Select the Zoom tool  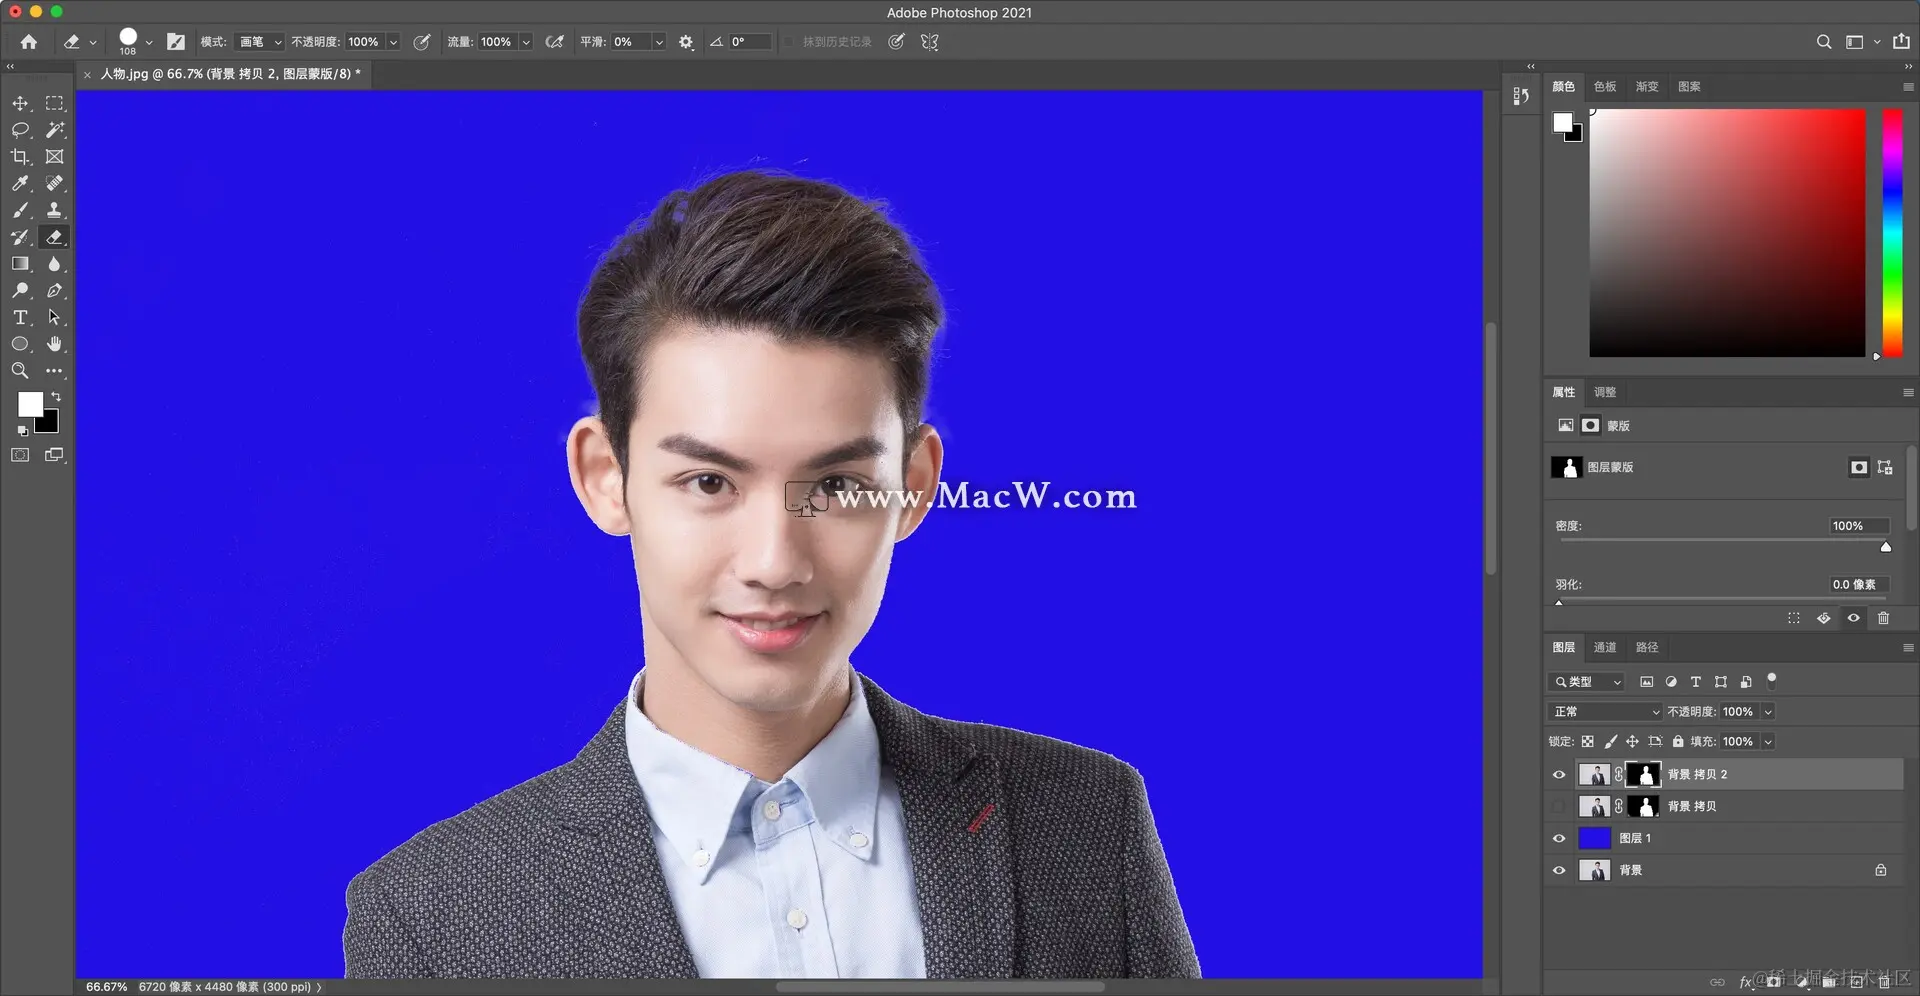(x=20, y=371)
